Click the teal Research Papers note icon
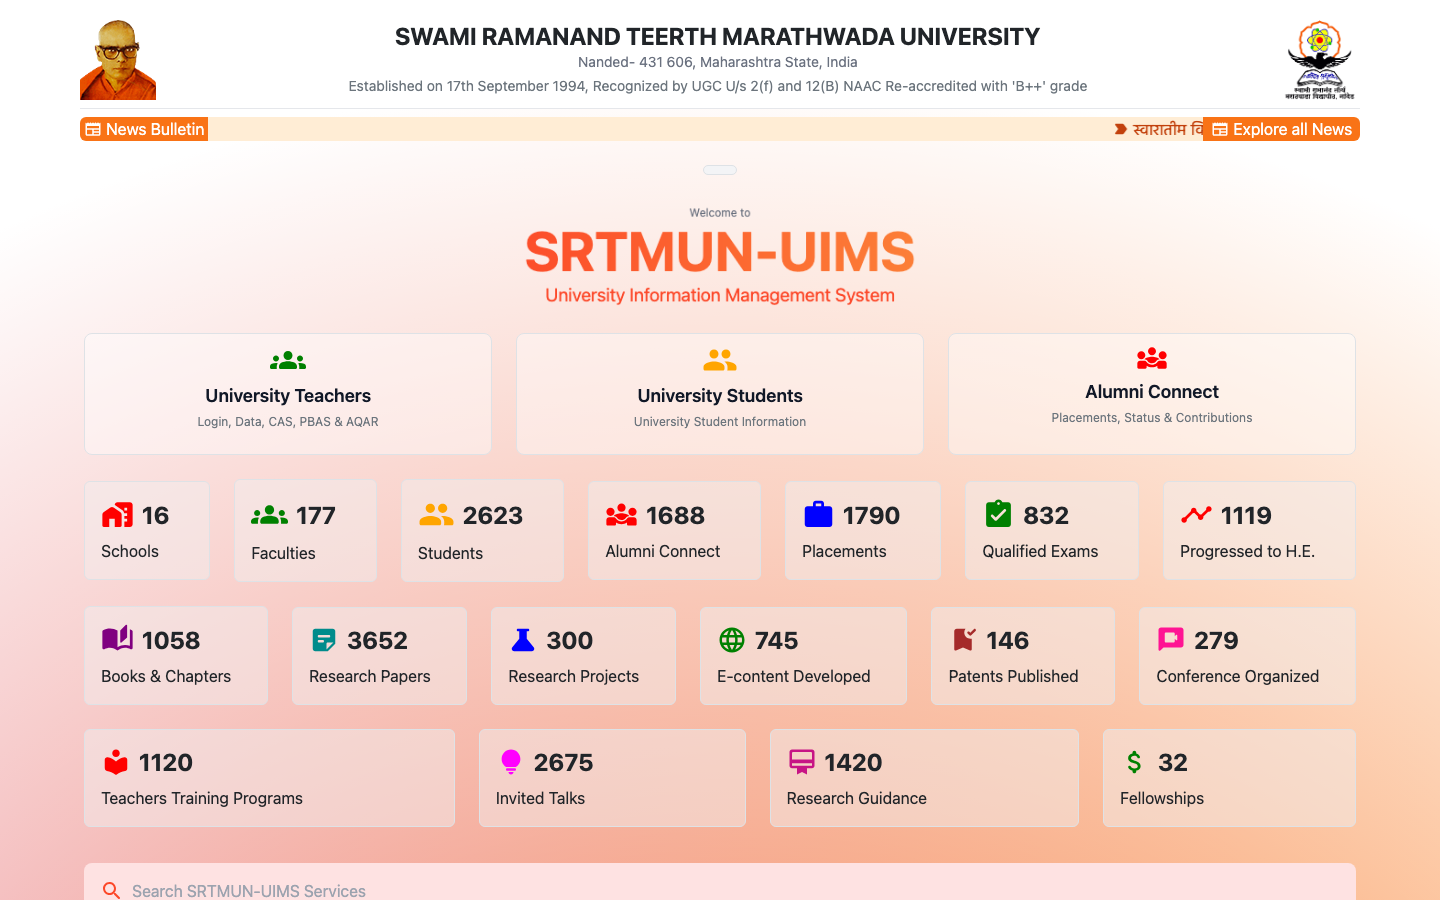 pyautogui.click(x=324, y=640)
